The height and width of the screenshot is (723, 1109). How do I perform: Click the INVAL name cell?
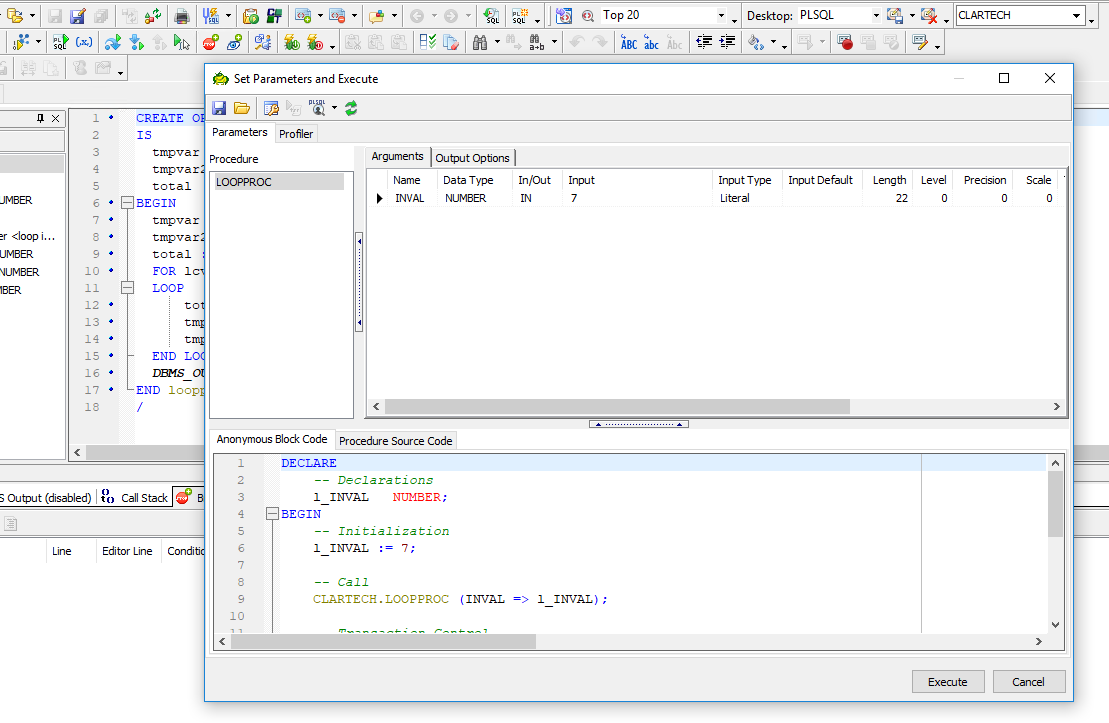pyautogui.click(x=410, y=199)
